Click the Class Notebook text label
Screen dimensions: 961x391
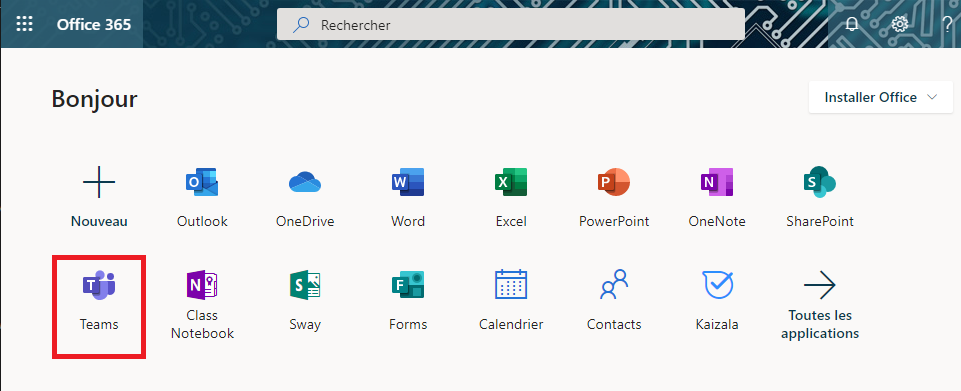202,324
